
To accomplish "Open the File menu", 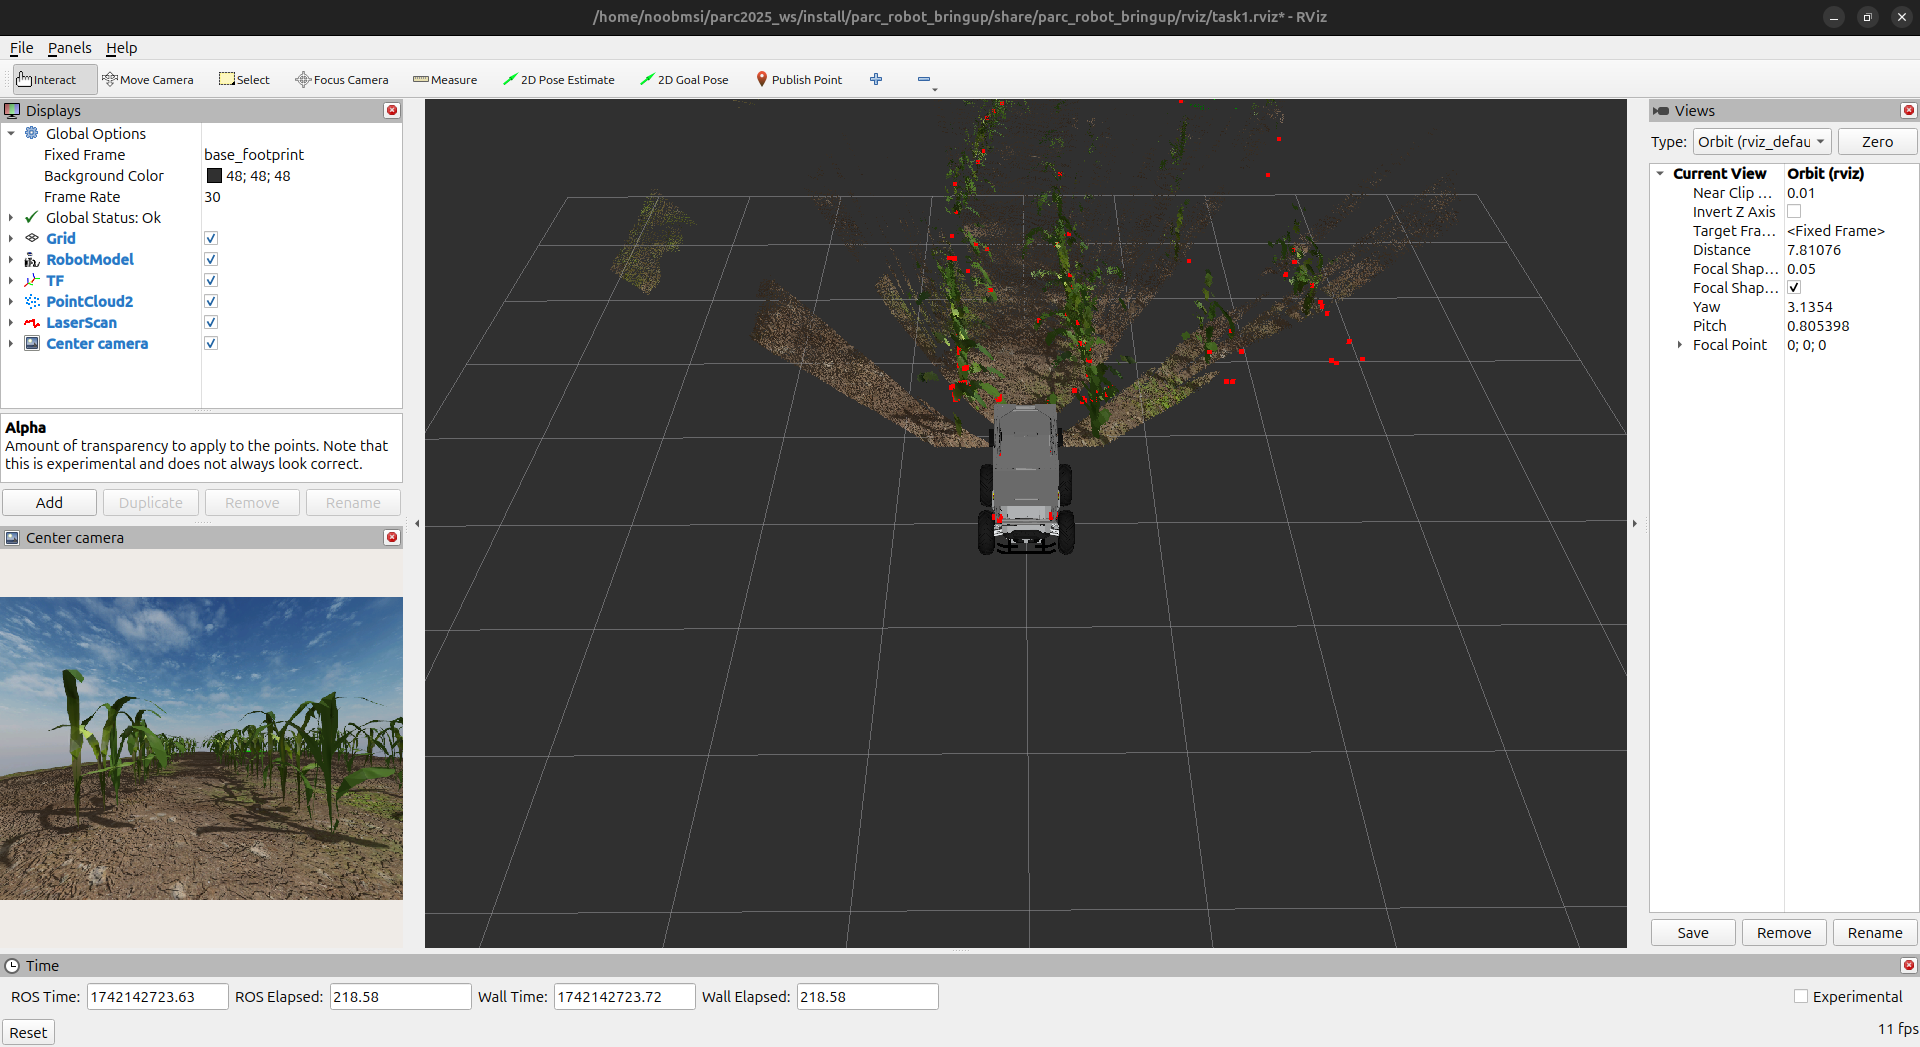I will click(x=21, y=48).
